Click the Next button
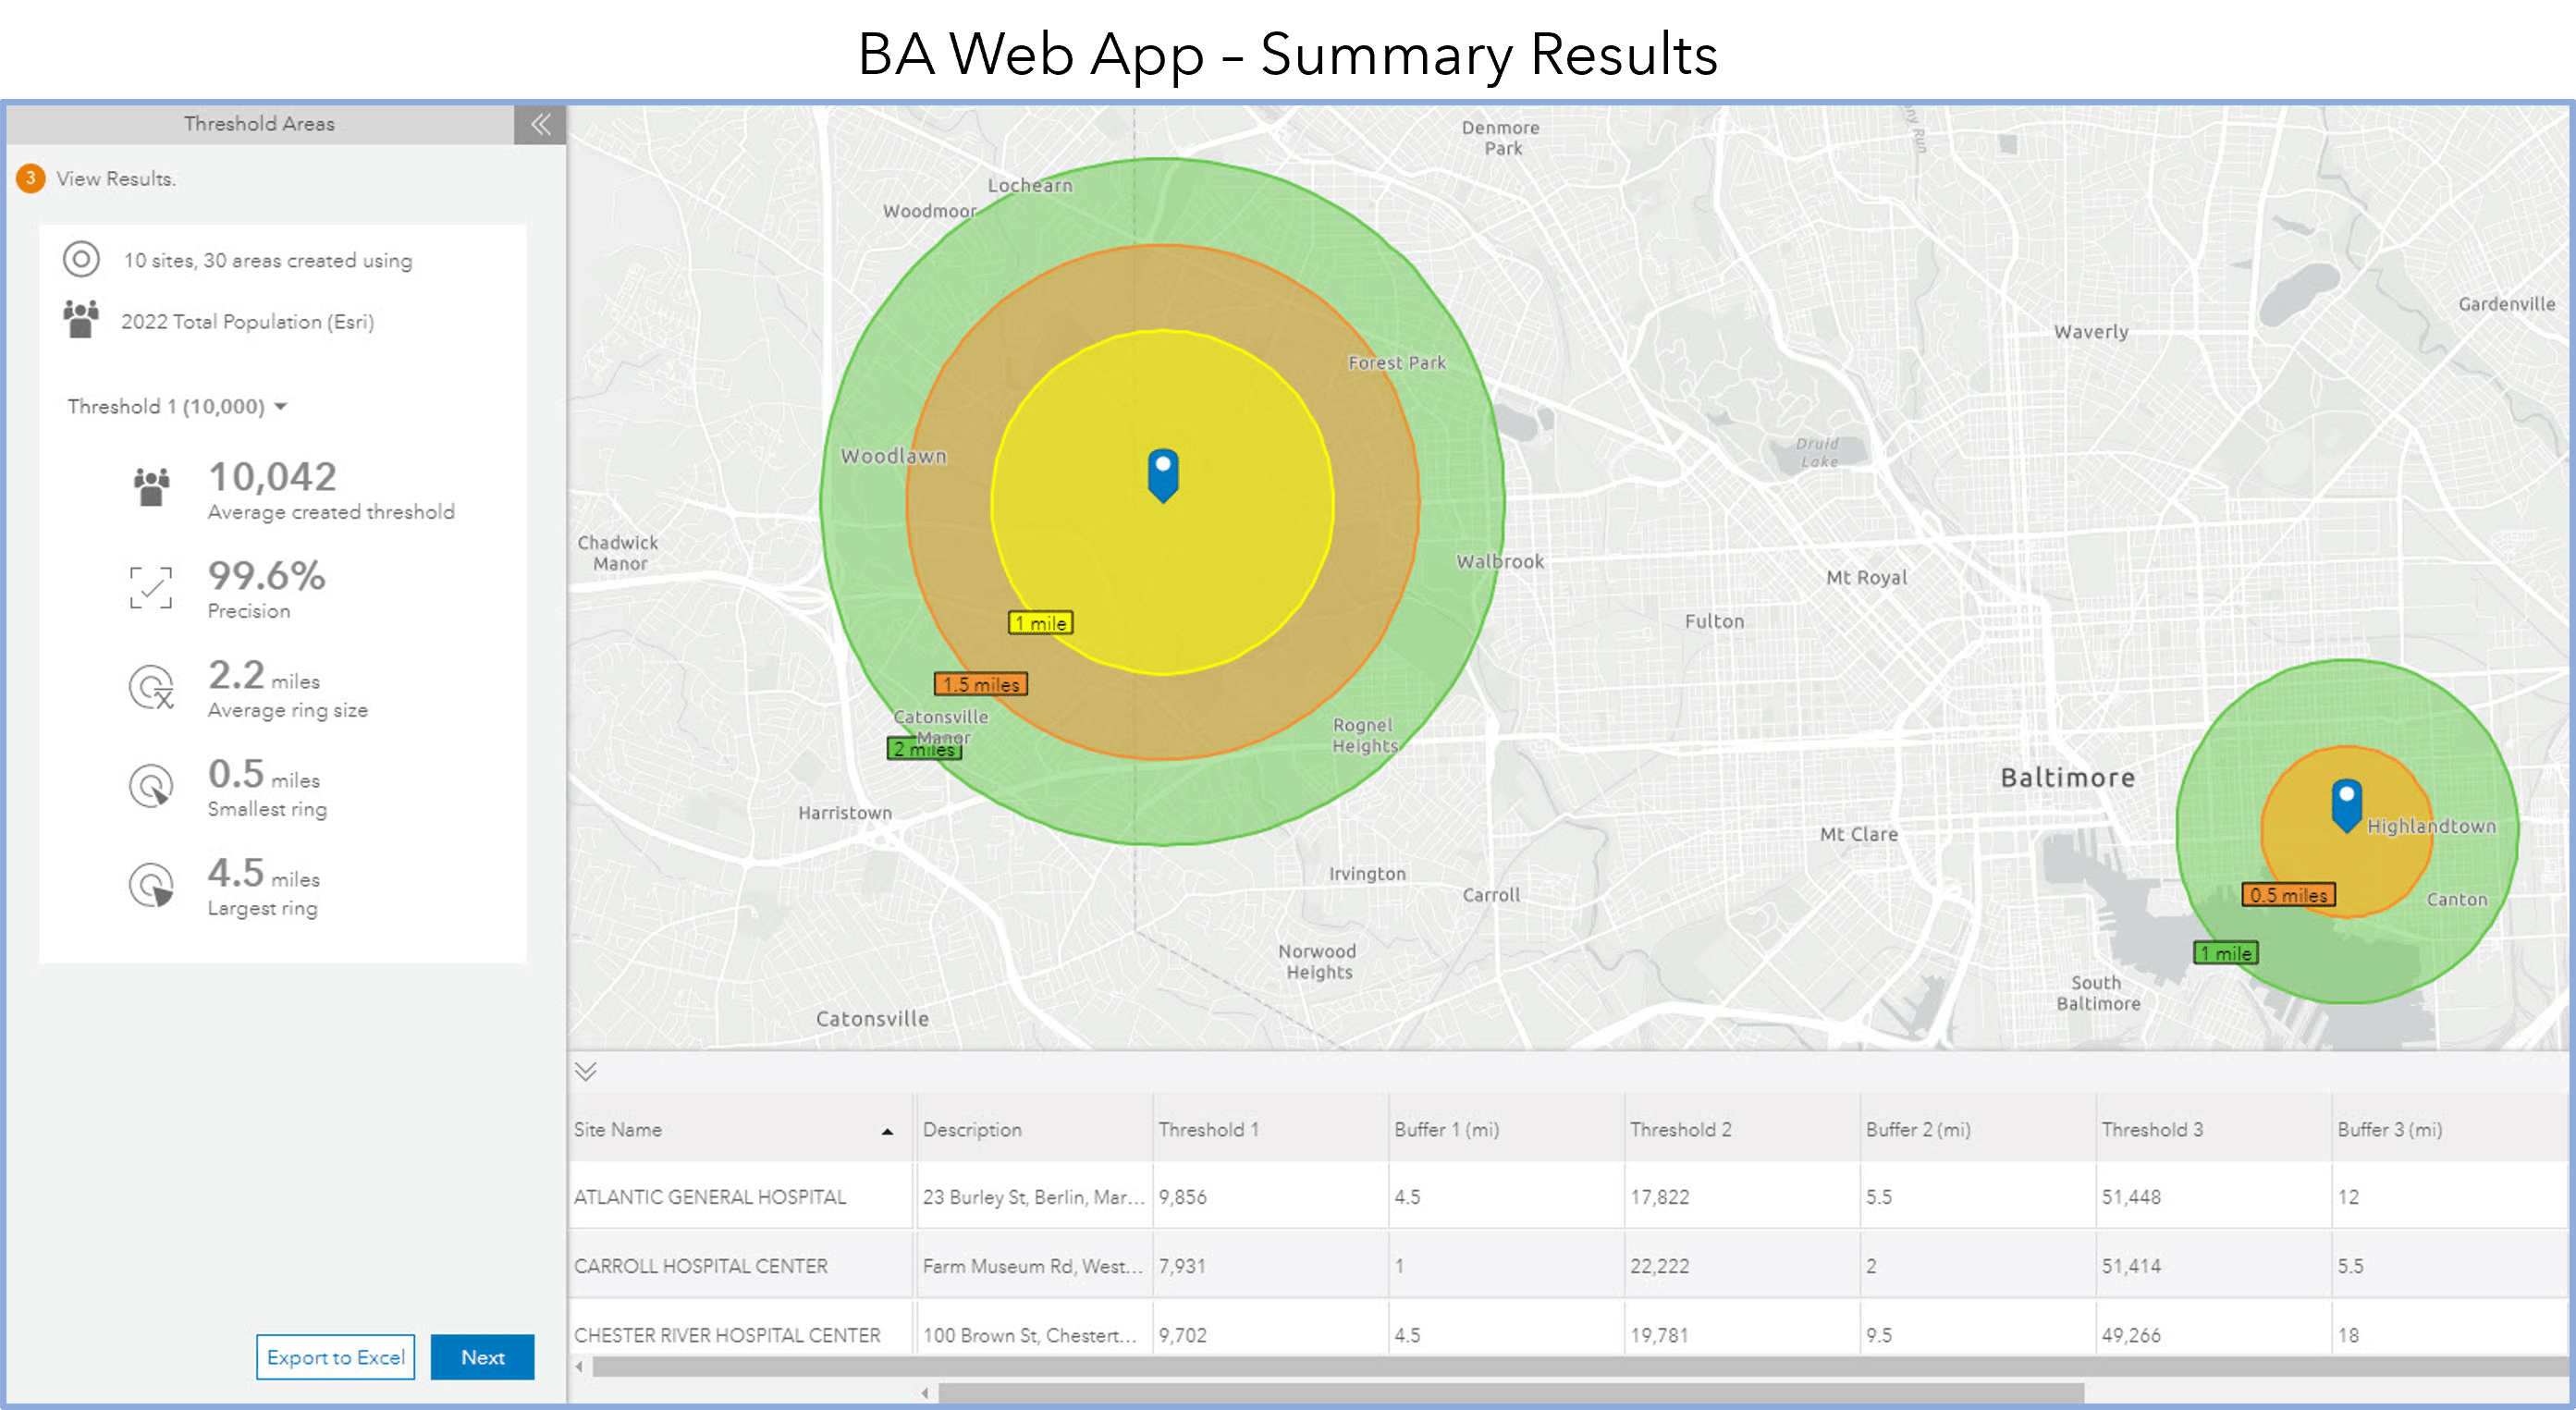This screenshot has height=1410, width=2576. click(x=482, y=1357)
